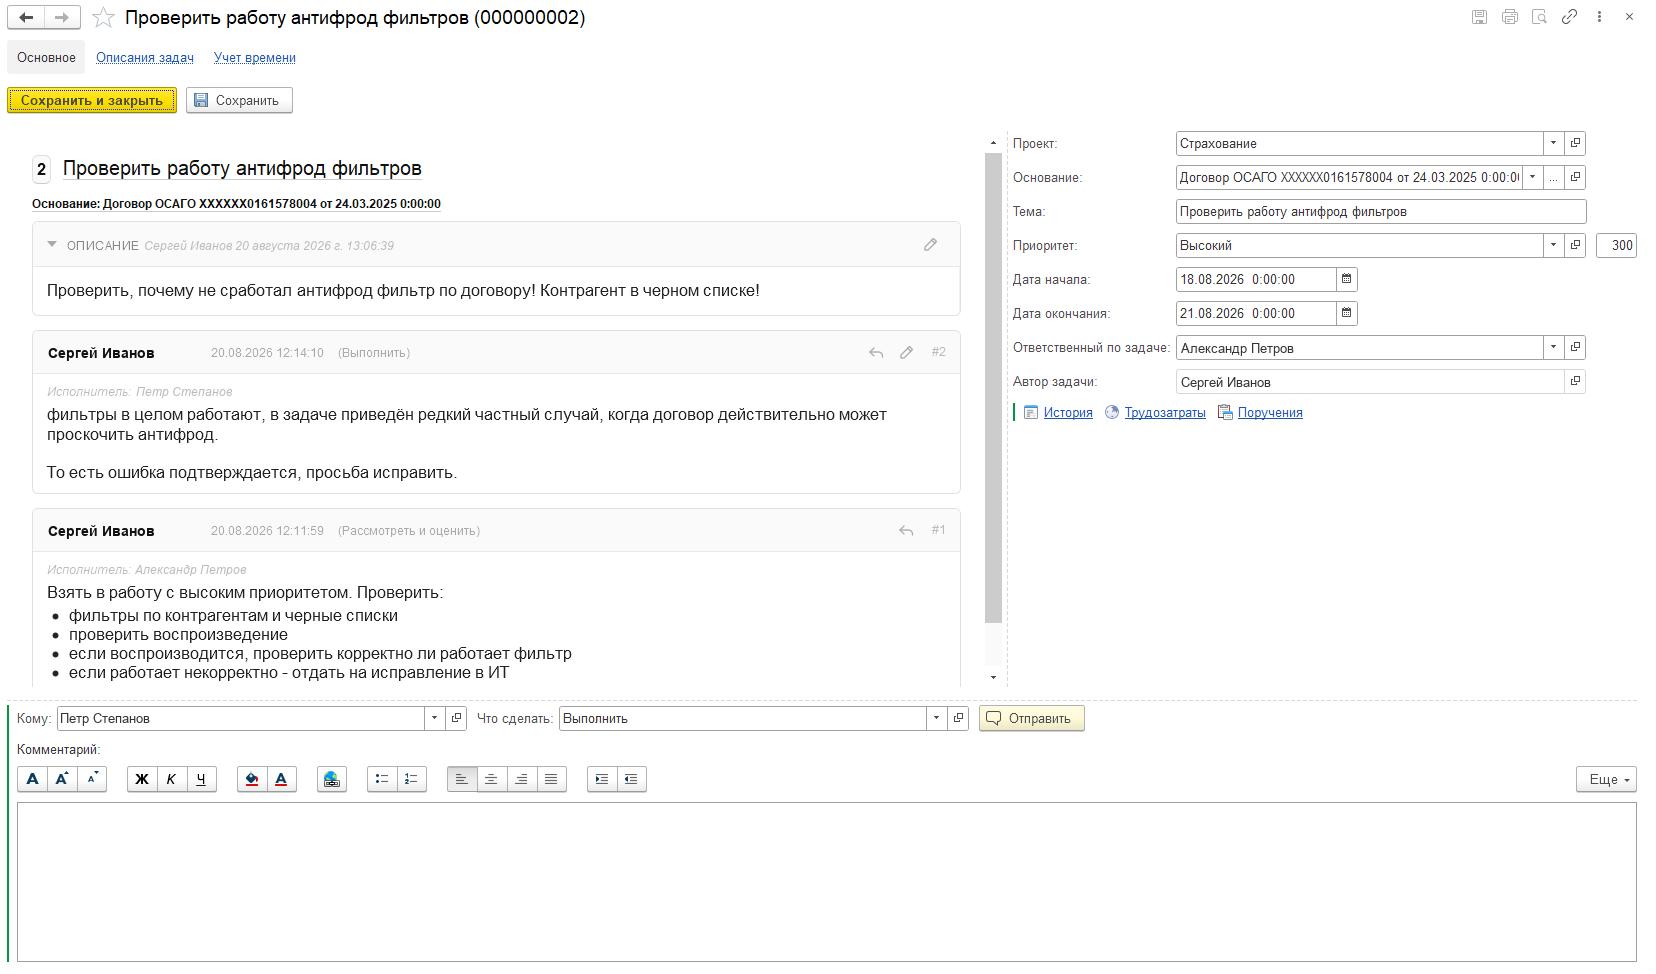Collapse the ОПИСАНИЕ section triangle
This screenshot has width=1656, height=974.
(x=52, y=244)
